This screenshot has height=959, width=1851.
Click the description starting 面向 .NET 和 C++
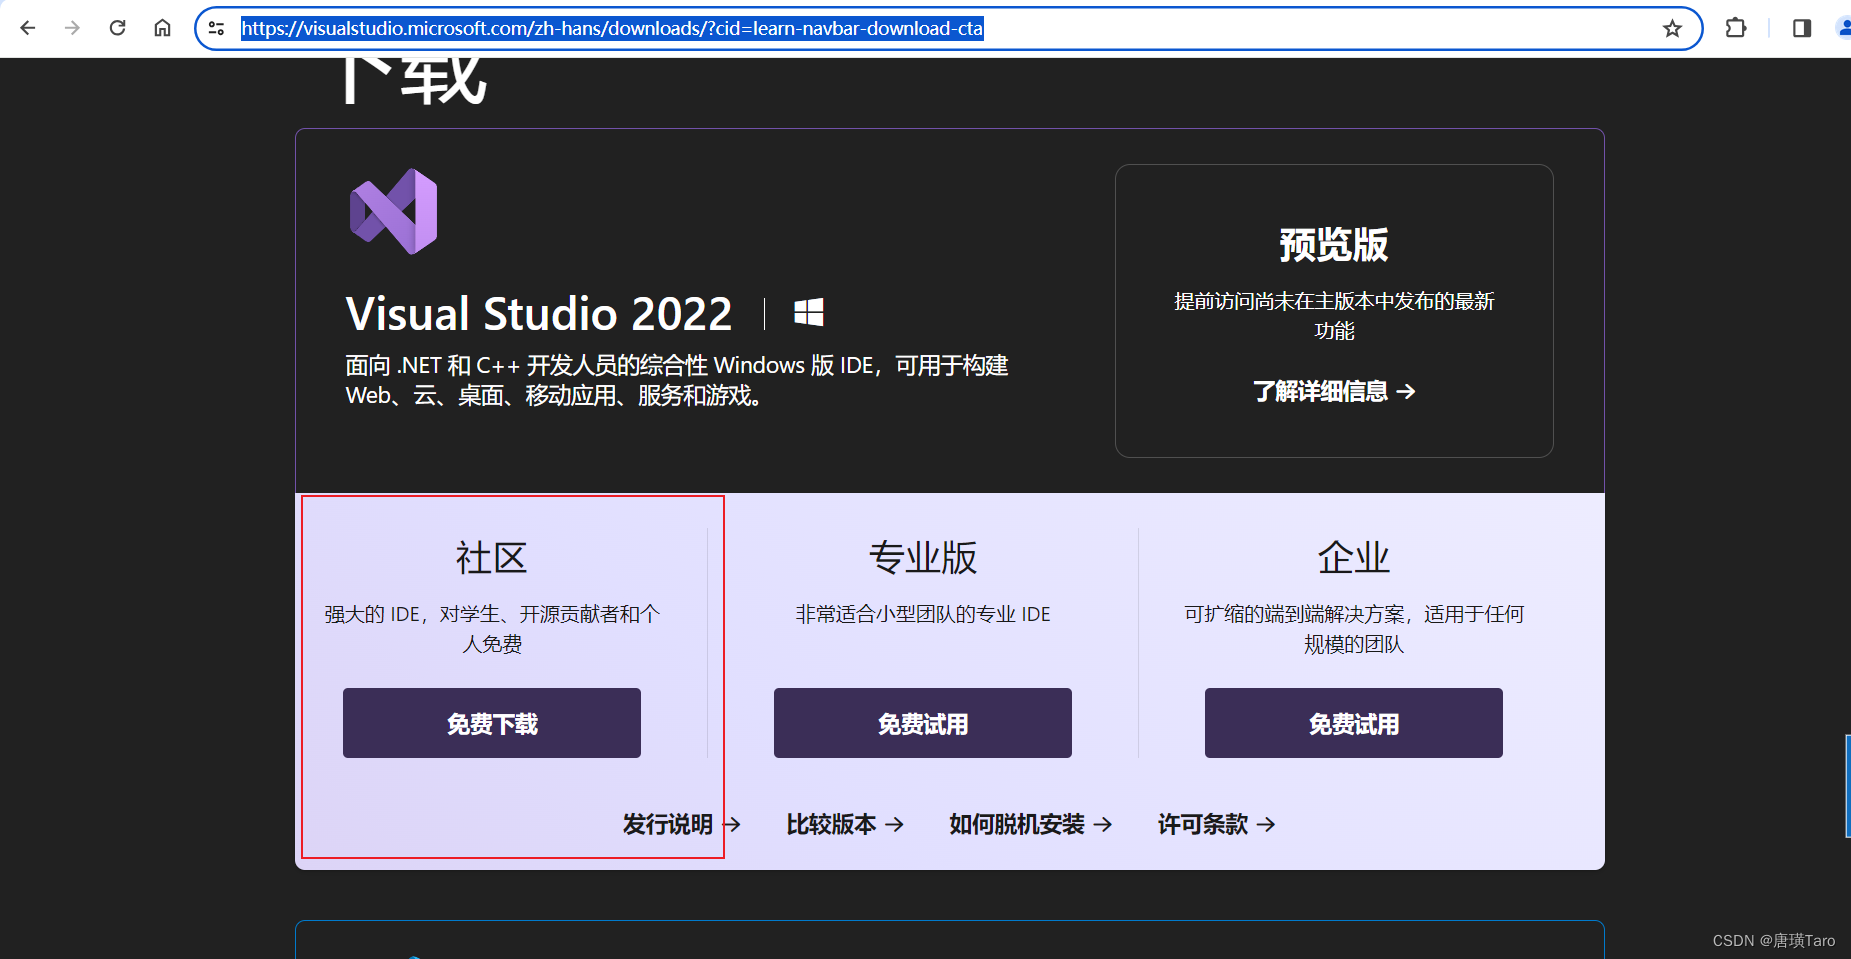point(677,380)
